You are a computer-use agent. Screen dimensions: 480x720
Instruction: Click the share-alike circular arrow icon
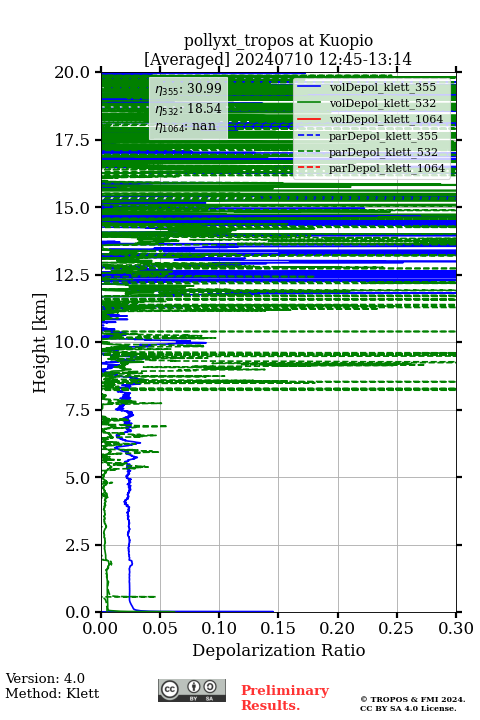point(210,687)
